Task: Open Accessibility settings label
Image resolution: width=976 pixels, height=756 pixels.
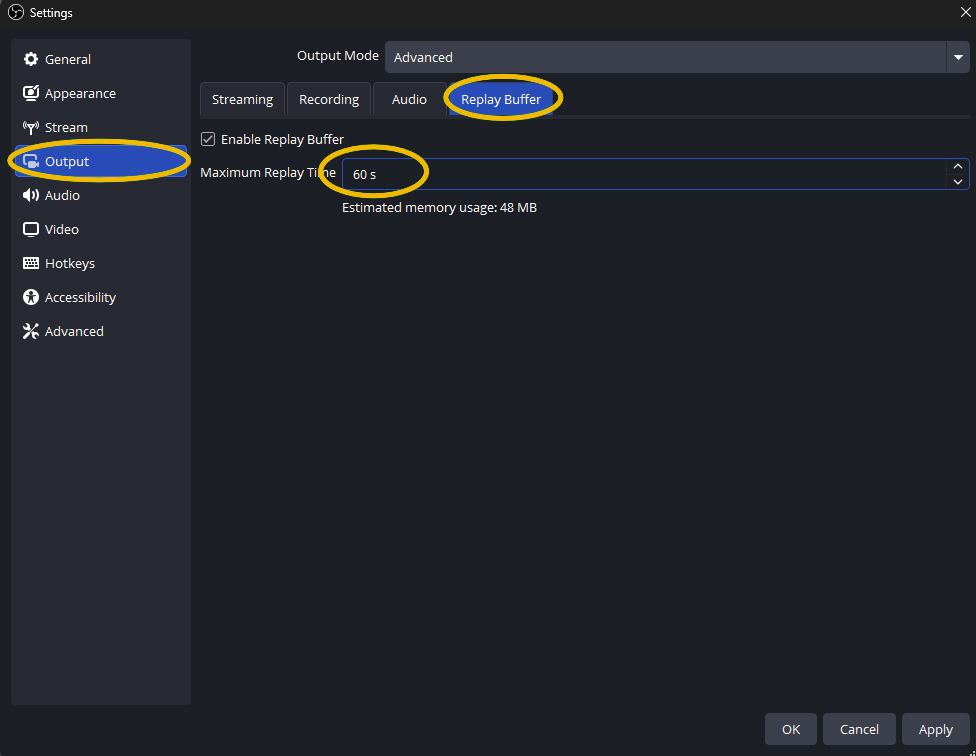Action: 80,297
